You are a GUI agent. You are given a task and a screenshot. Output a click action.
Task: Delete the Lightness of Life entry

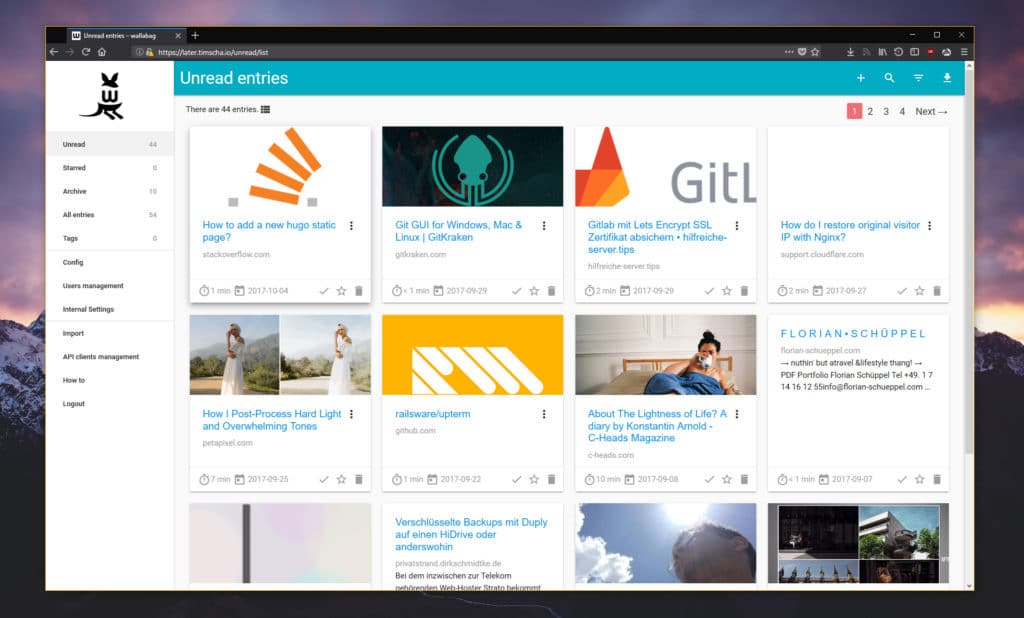[x=744, y=480]
